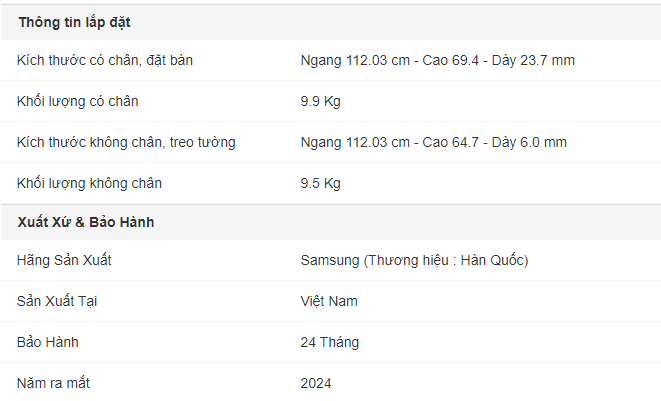Click the 'Khối lượng có chân' label
The image size is (661, 401).
[x=78, y=101]
